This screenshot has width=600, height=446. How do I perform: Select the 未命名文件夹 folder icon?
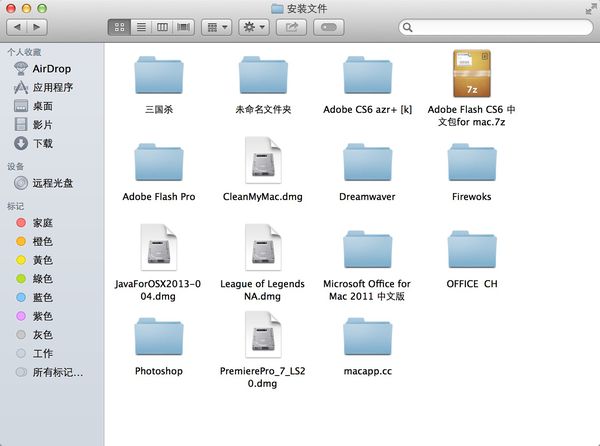[263, 75]
